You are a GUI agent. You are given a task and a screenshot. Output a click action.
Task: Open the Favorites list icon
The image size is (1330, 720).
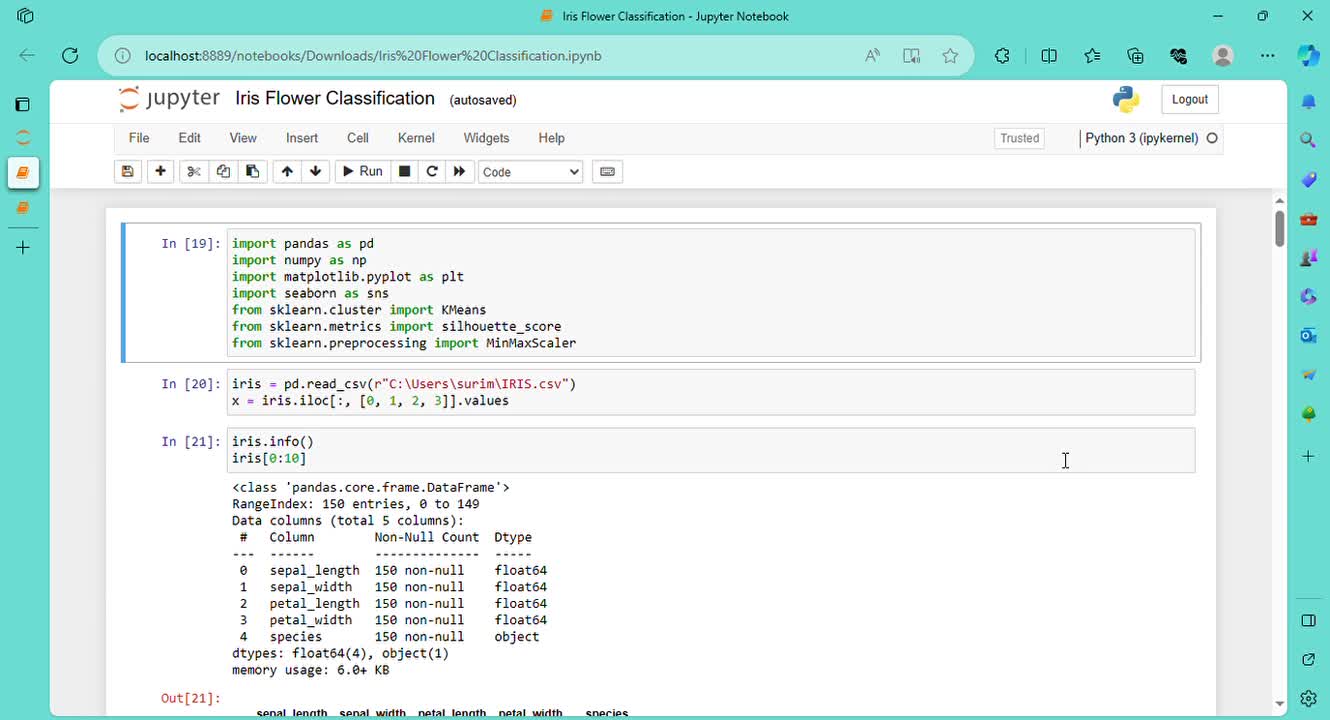pyautogui.click(x=1092, y=56)
